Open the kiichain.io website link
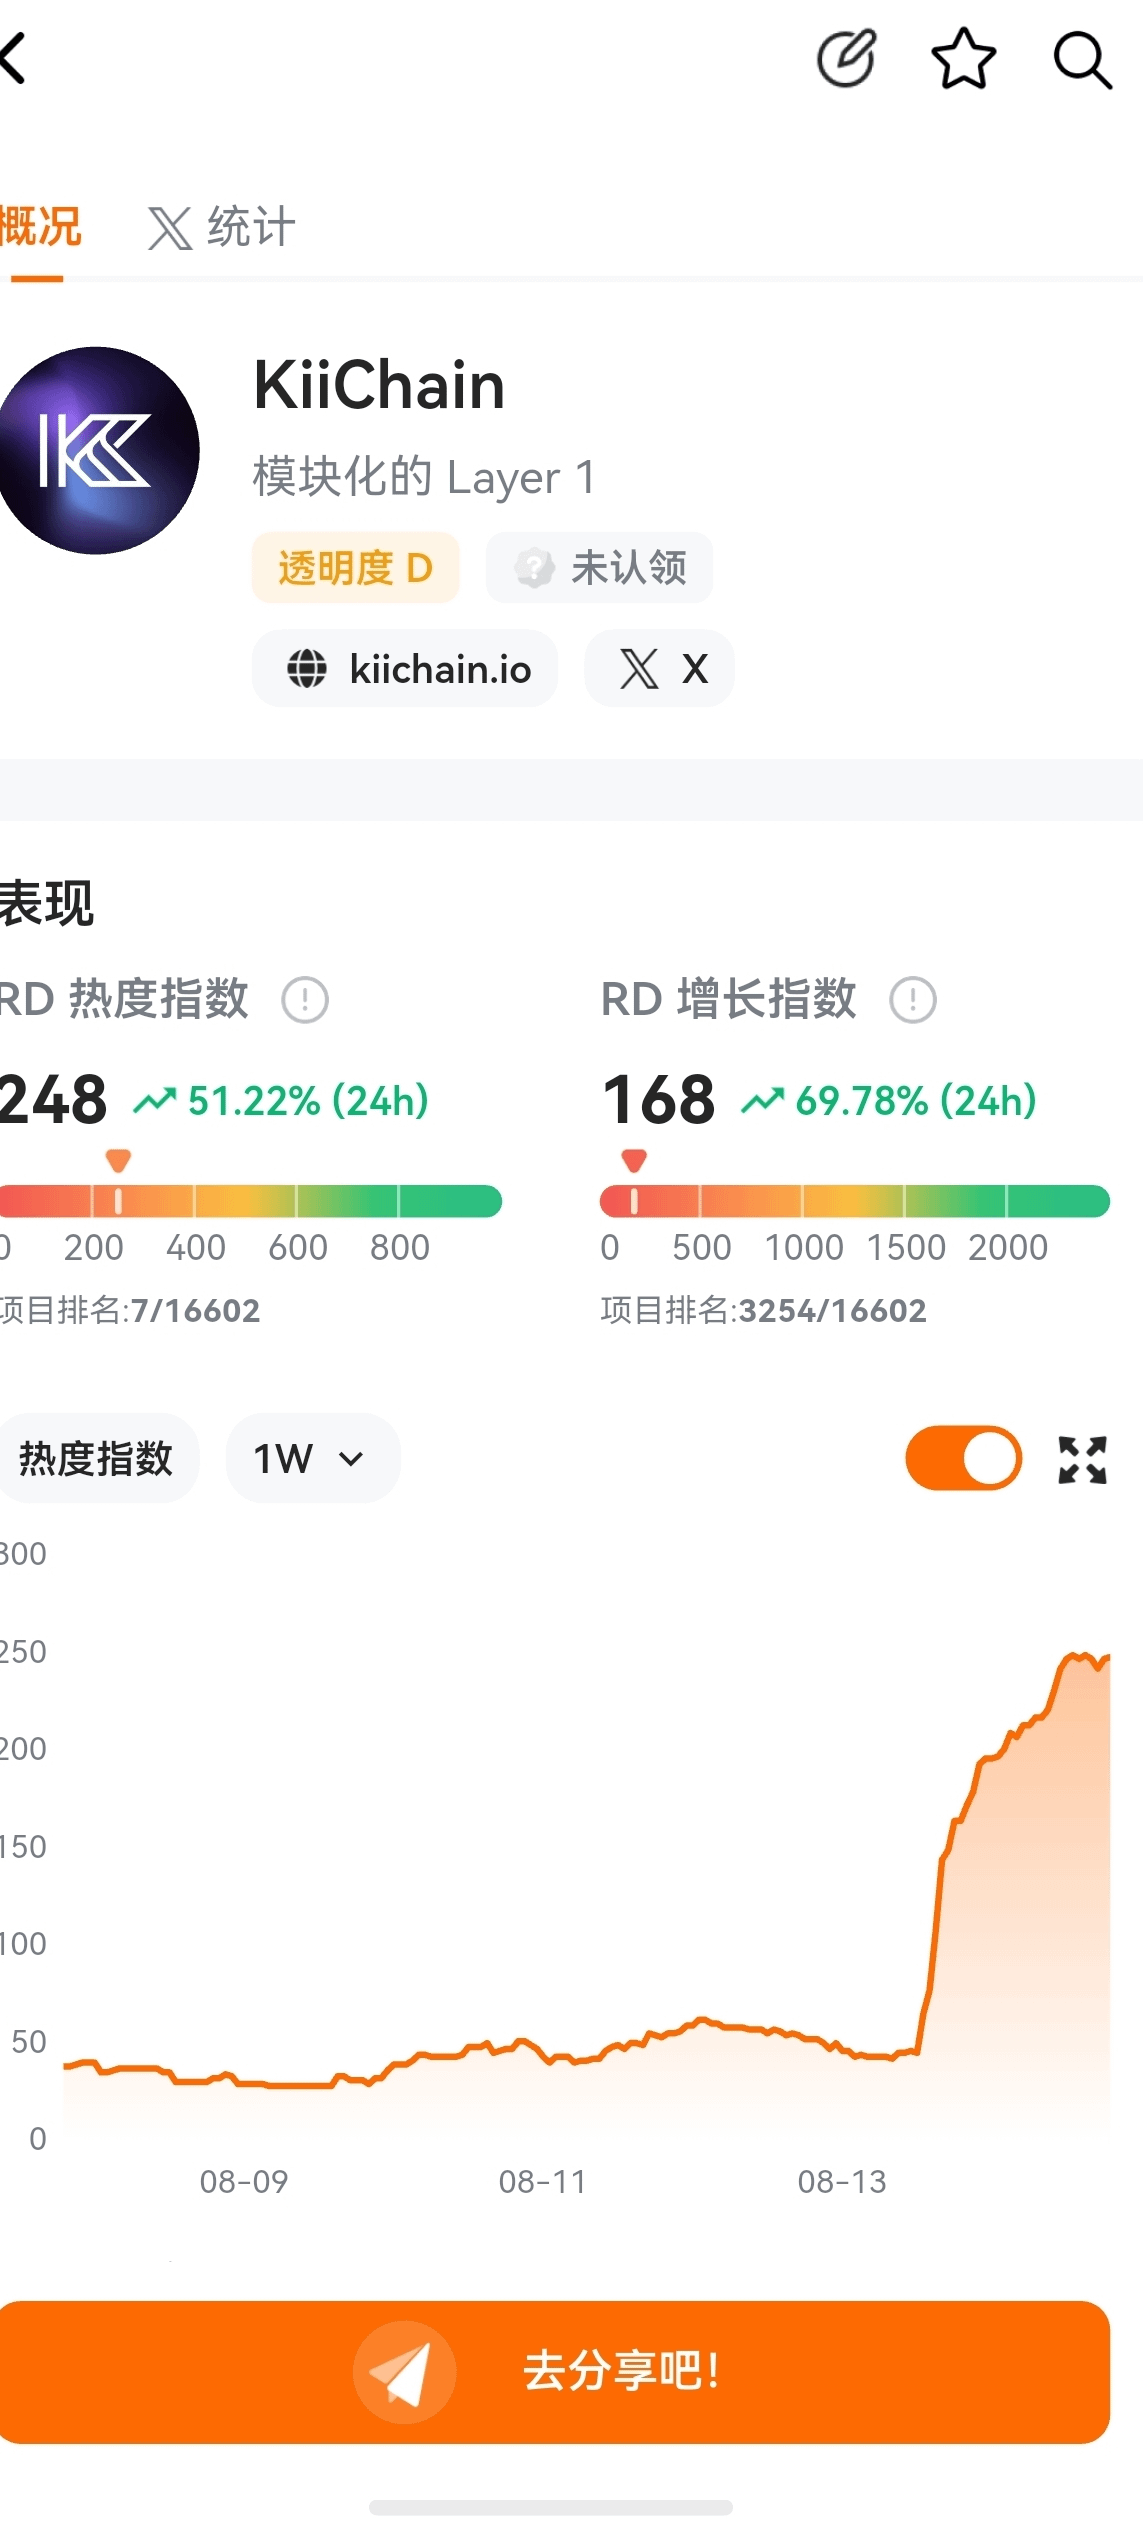This screenshot has height=2527, width=1143. [x=405, y=668]
